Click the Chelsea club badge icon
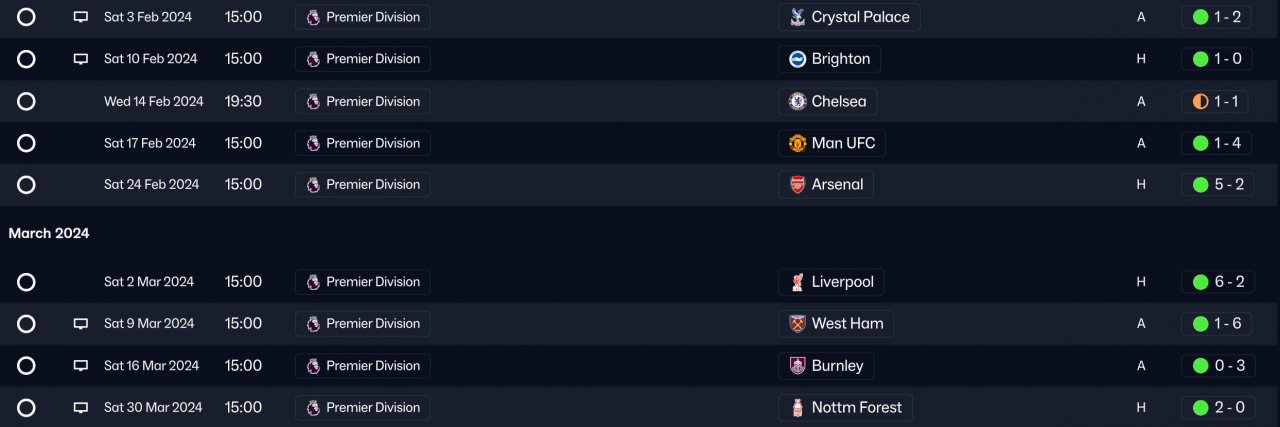Image resolution: width=1280 pixels, height=427 pixels. click(x=797, y=101)
